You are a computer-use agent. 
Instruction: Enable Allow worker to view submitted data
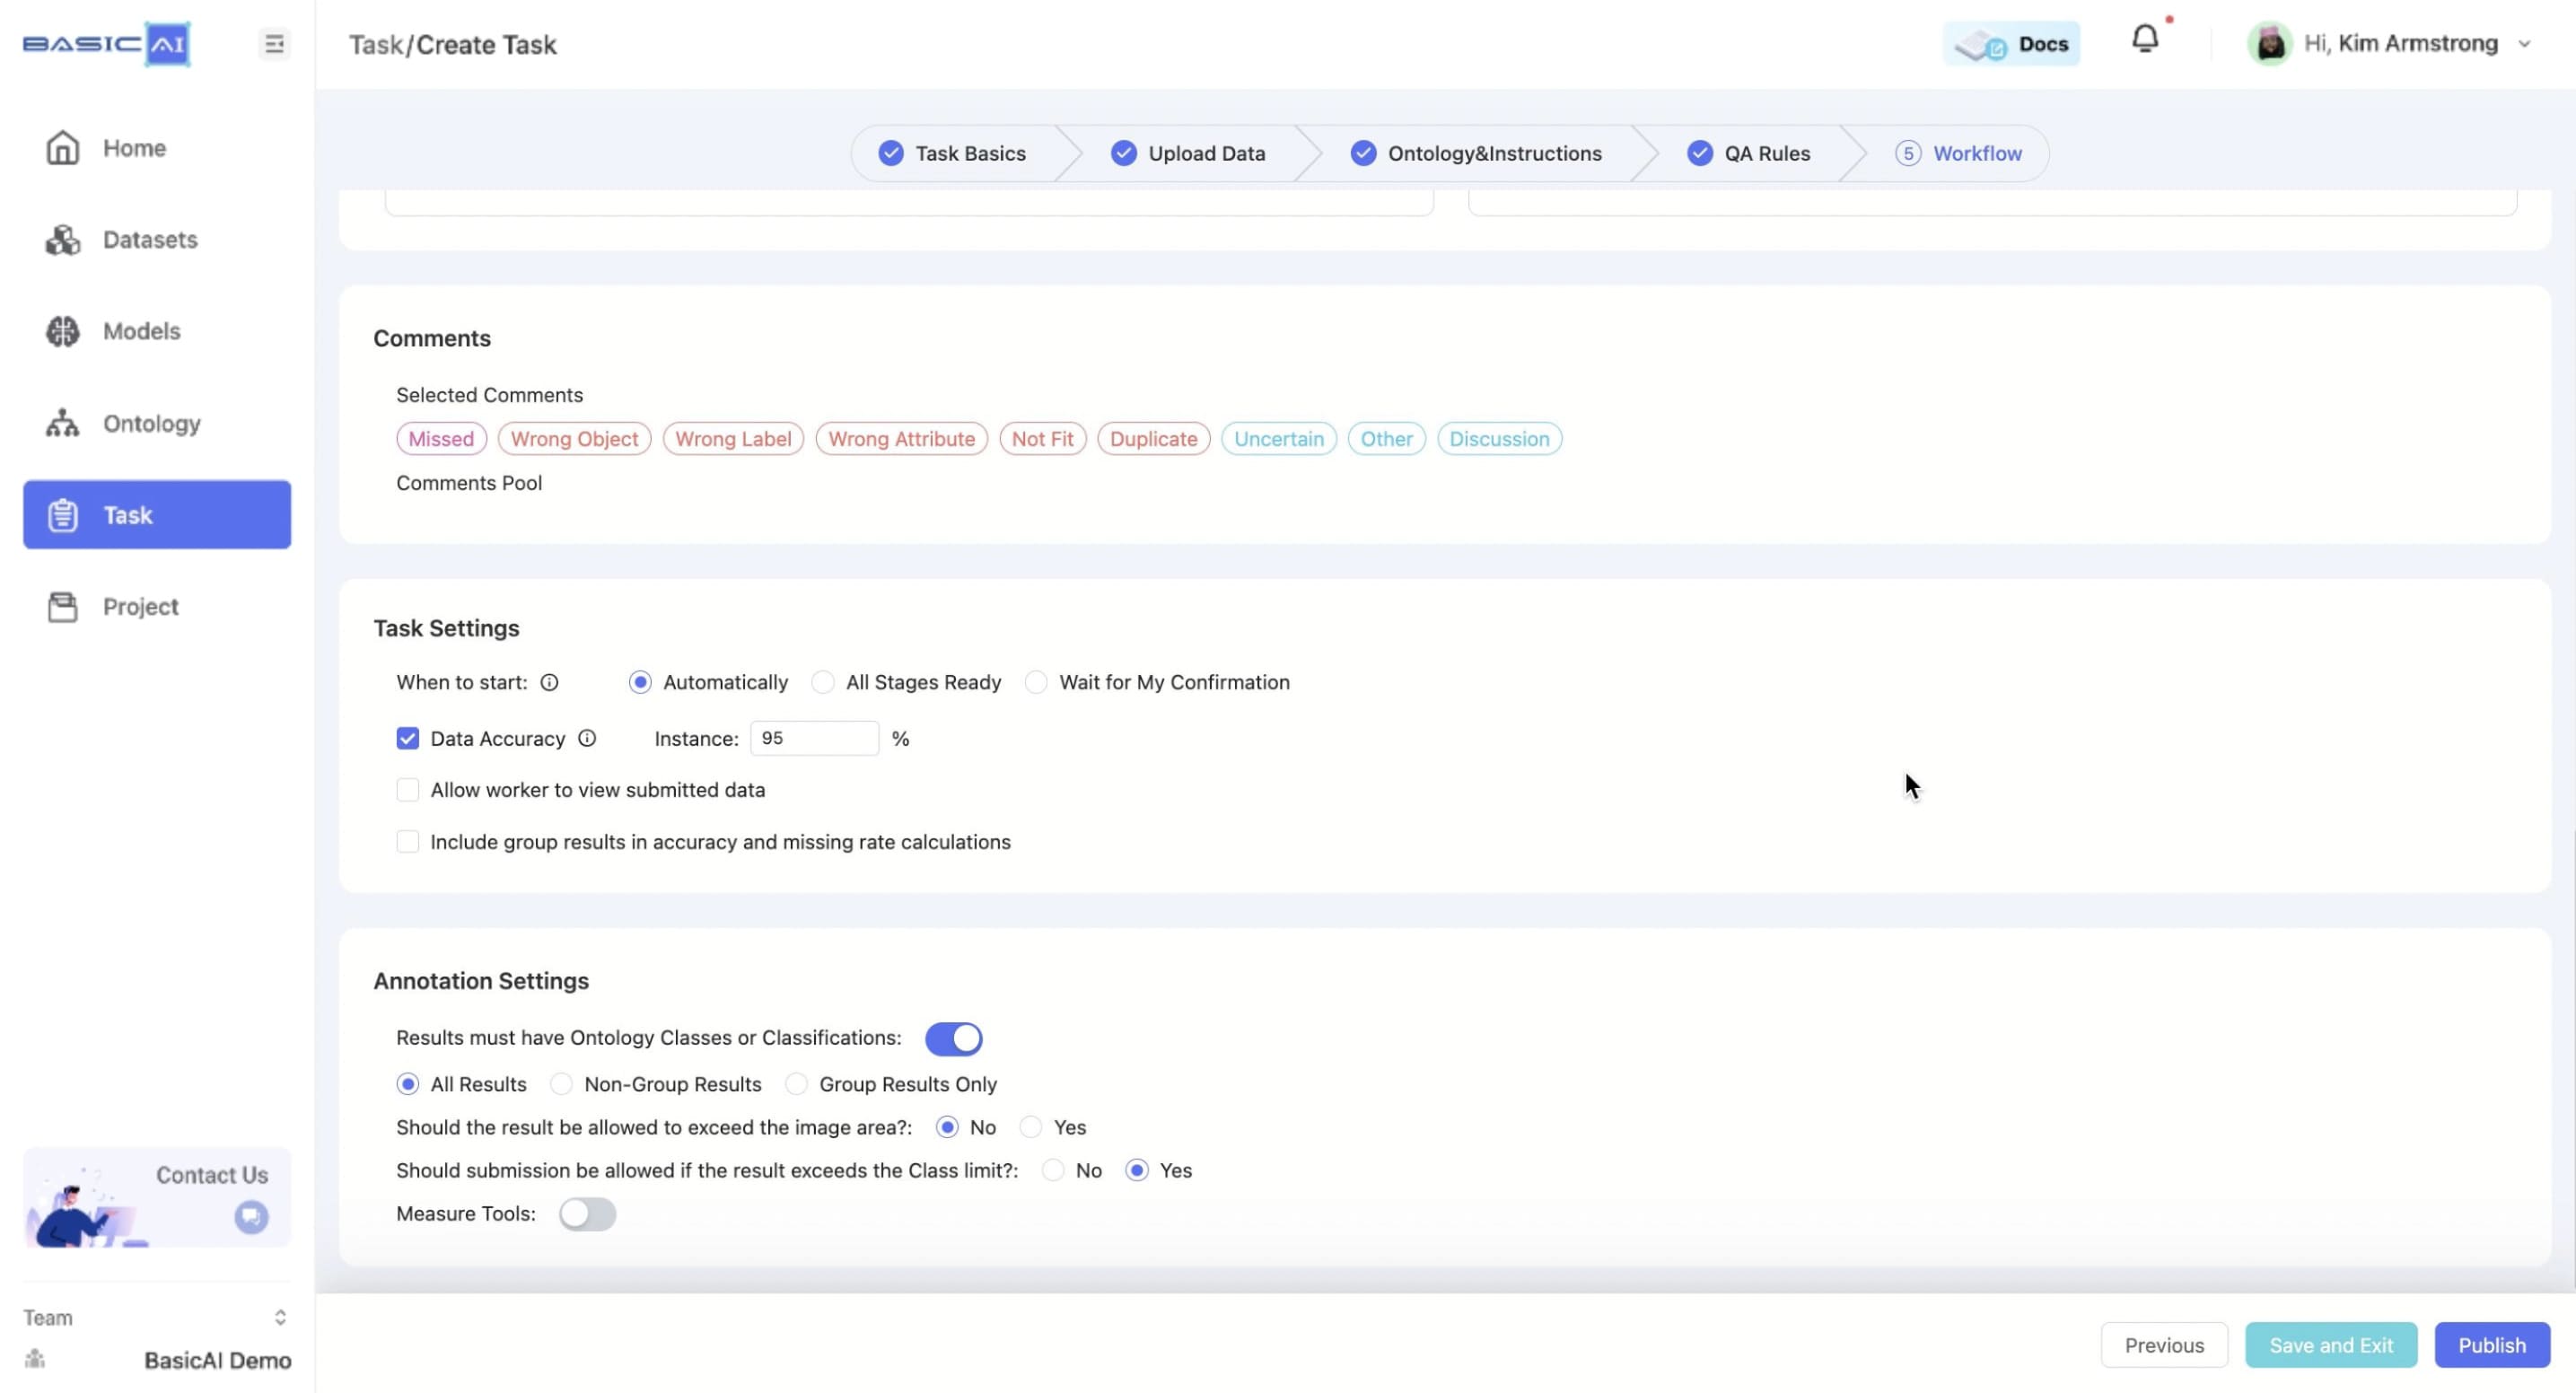point(407,789)
